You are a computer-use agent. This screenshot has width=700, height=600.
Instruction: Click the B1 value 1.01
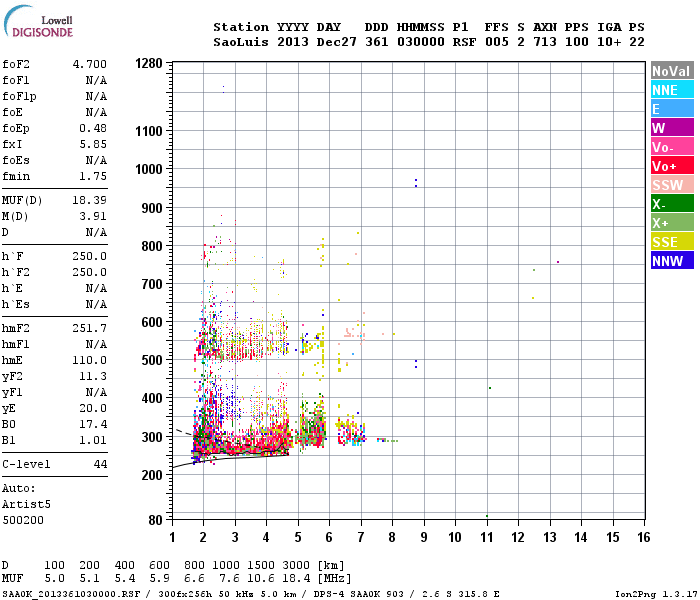coord(93,440)
